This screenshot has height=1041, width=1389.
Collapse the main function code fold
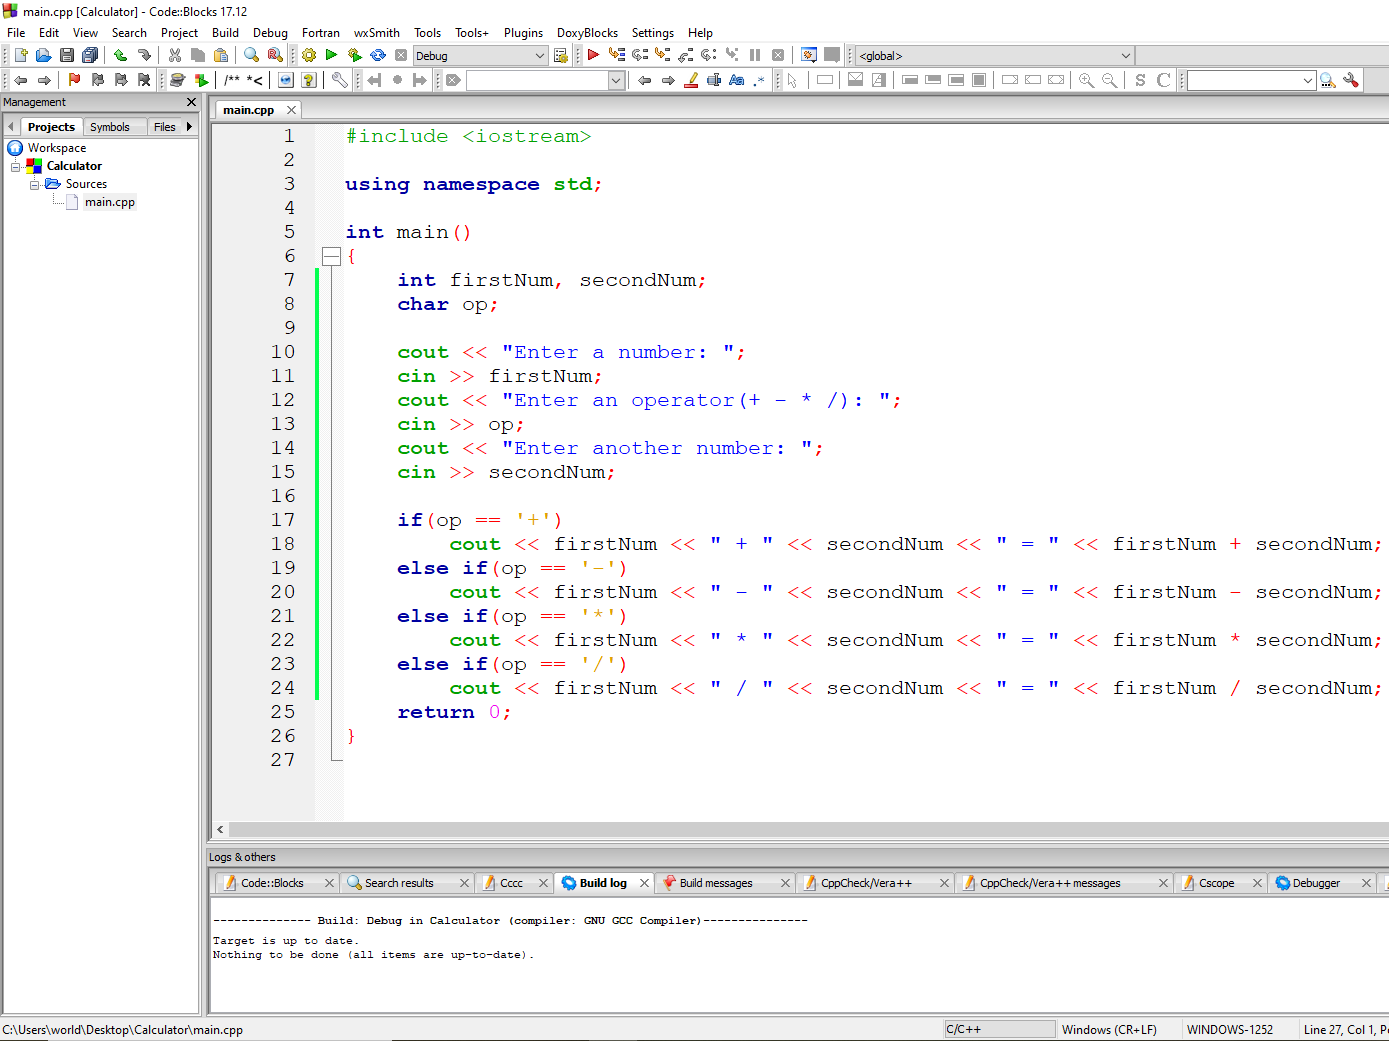click(x=332, y=257)
